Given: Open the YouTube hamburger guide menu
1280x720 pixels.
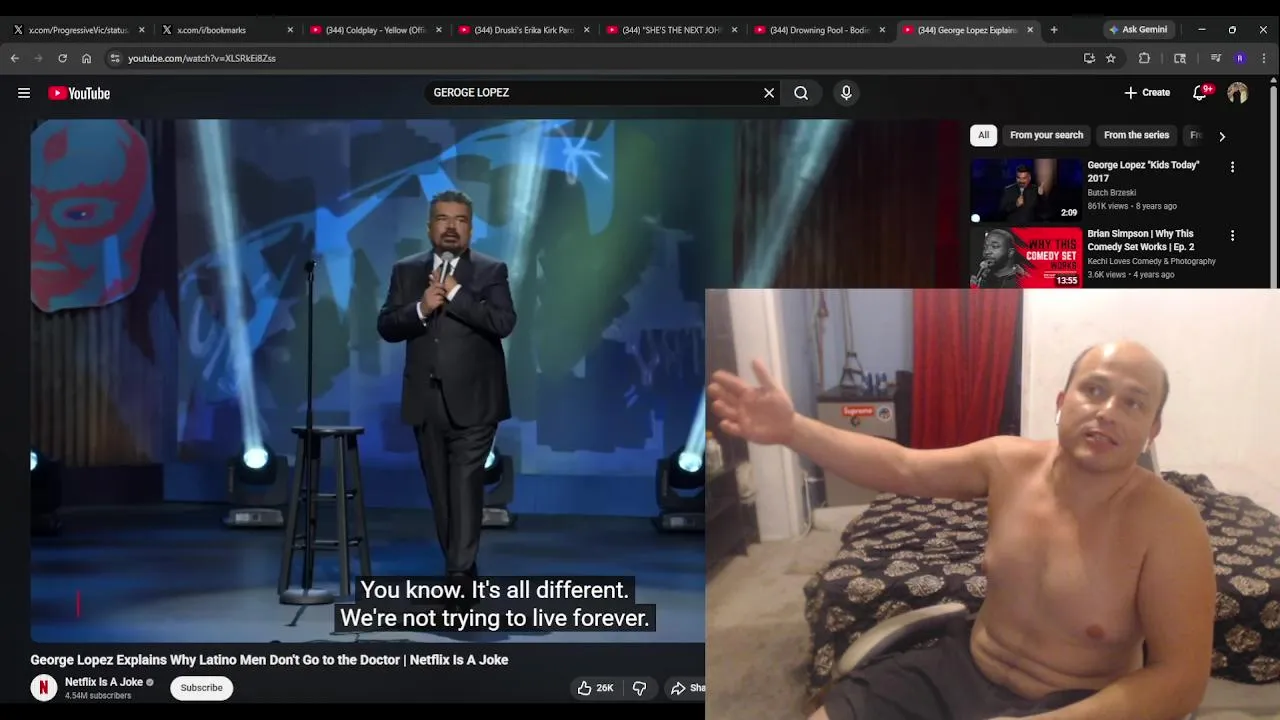Looking at the screenshot, I should point(24,93).
